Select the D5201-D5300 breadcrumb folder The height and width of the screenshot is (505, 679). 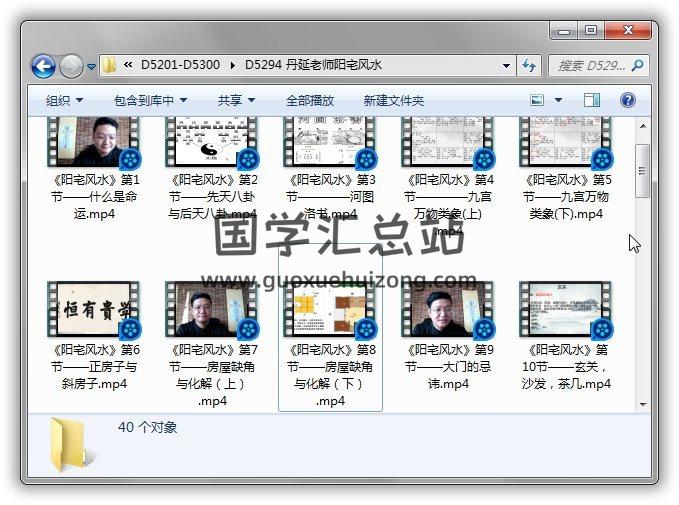182,66
